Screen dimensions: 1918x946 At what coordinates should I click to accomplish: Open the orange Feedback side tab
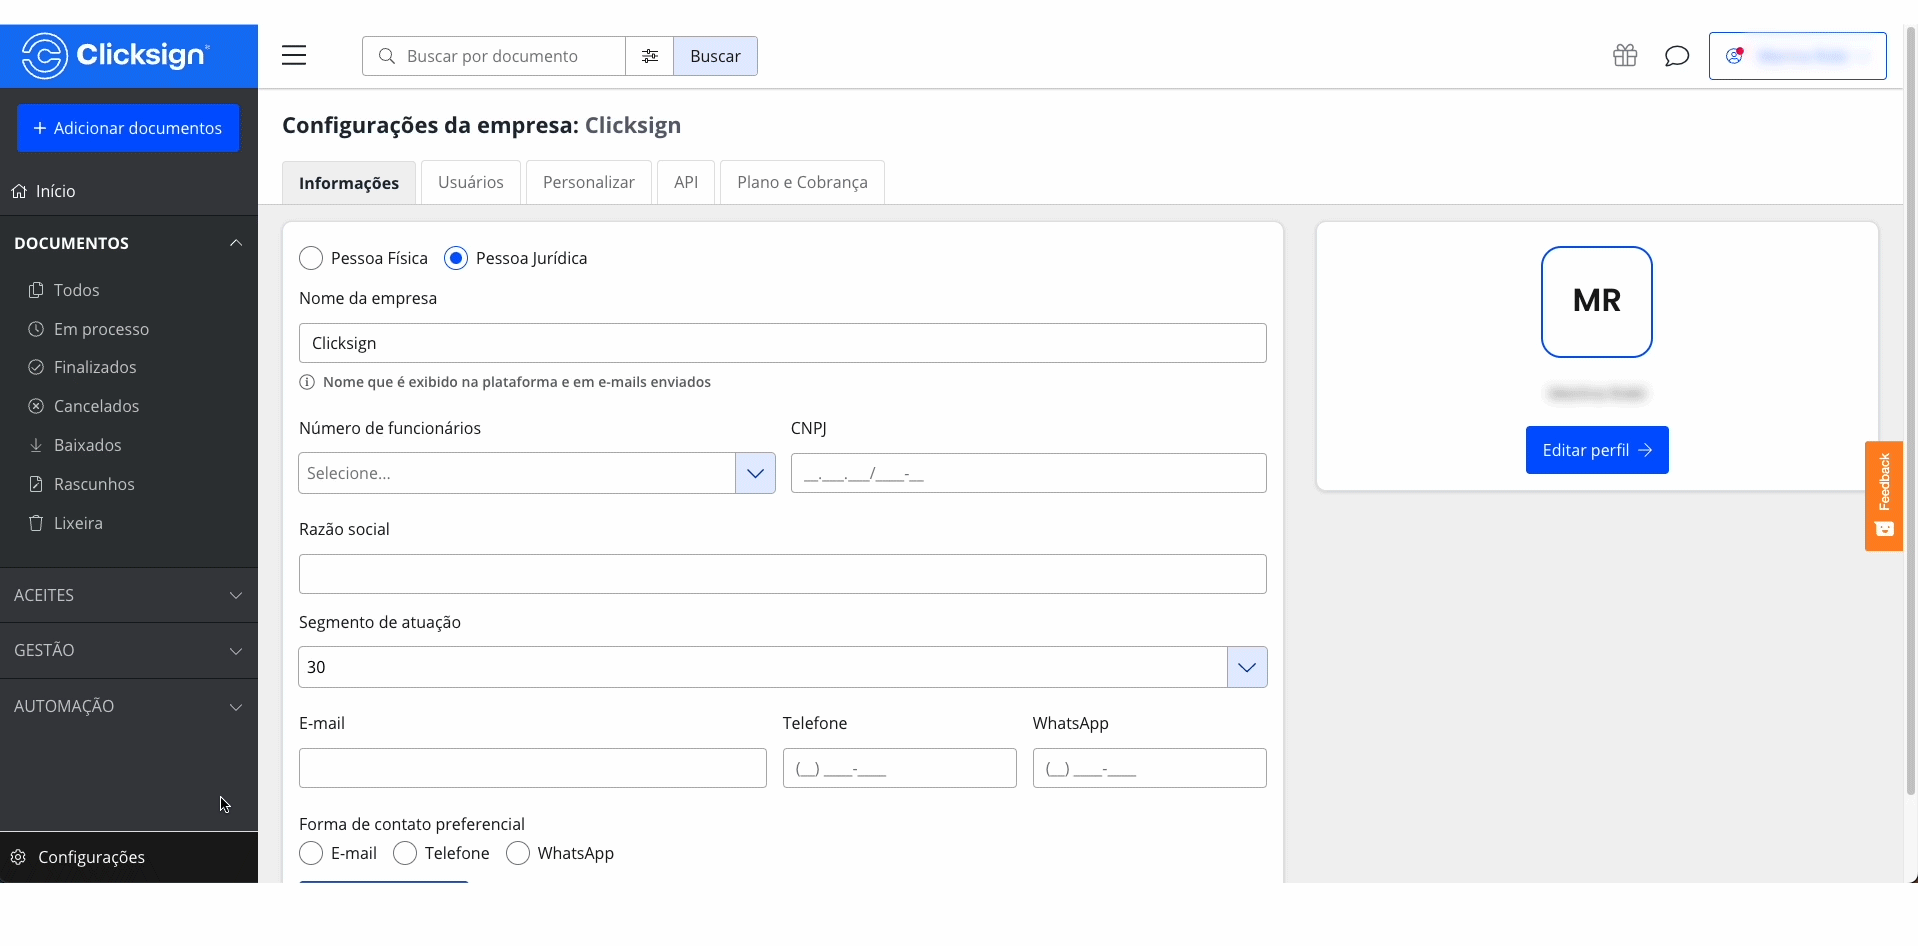(x=1884, y=496)
